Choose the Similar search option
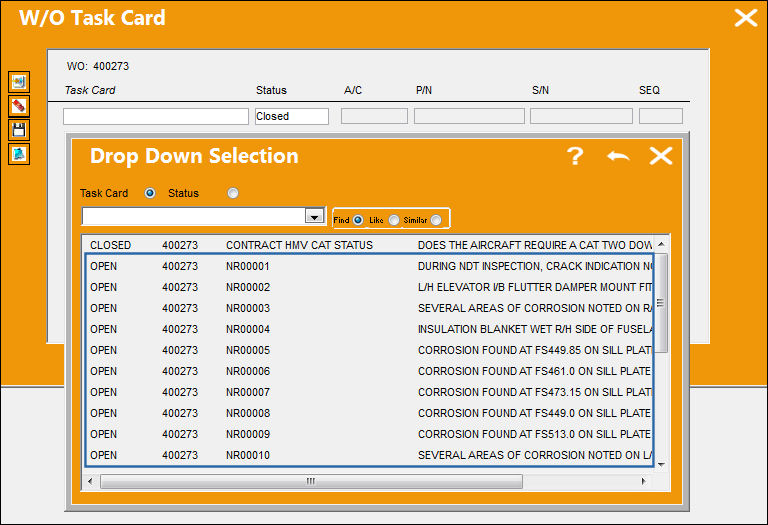This screenshot has width=768, height=525. (x=436, y=220)
